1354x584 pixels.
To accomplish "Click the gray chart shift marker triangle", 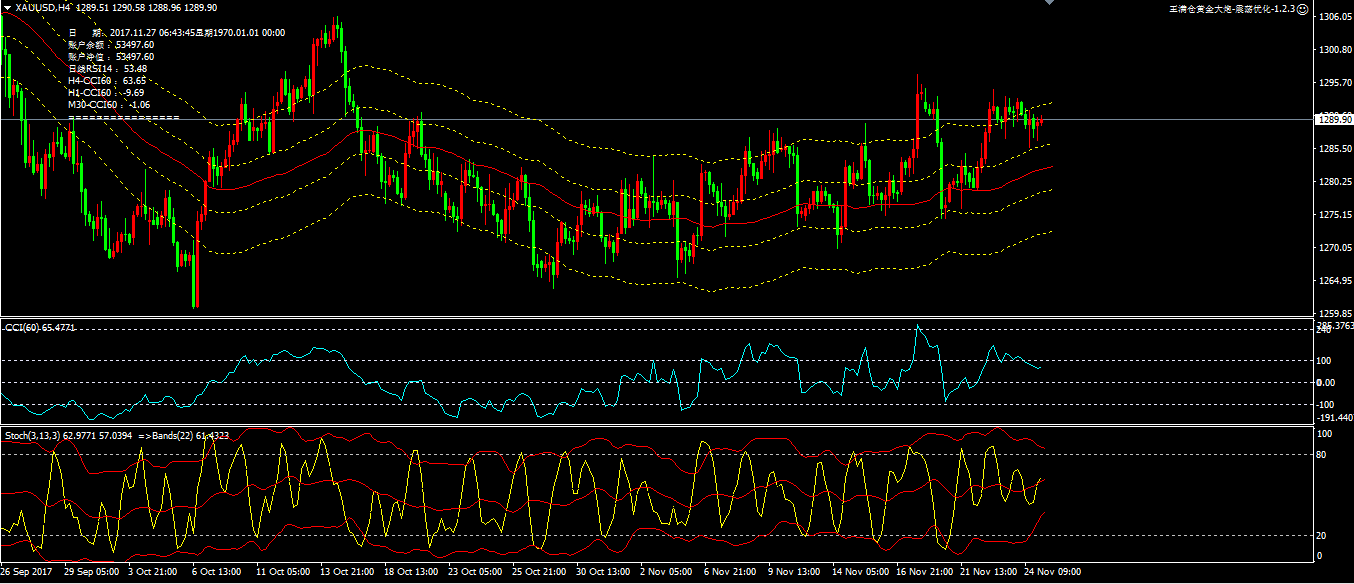I will coord(1048,3).
